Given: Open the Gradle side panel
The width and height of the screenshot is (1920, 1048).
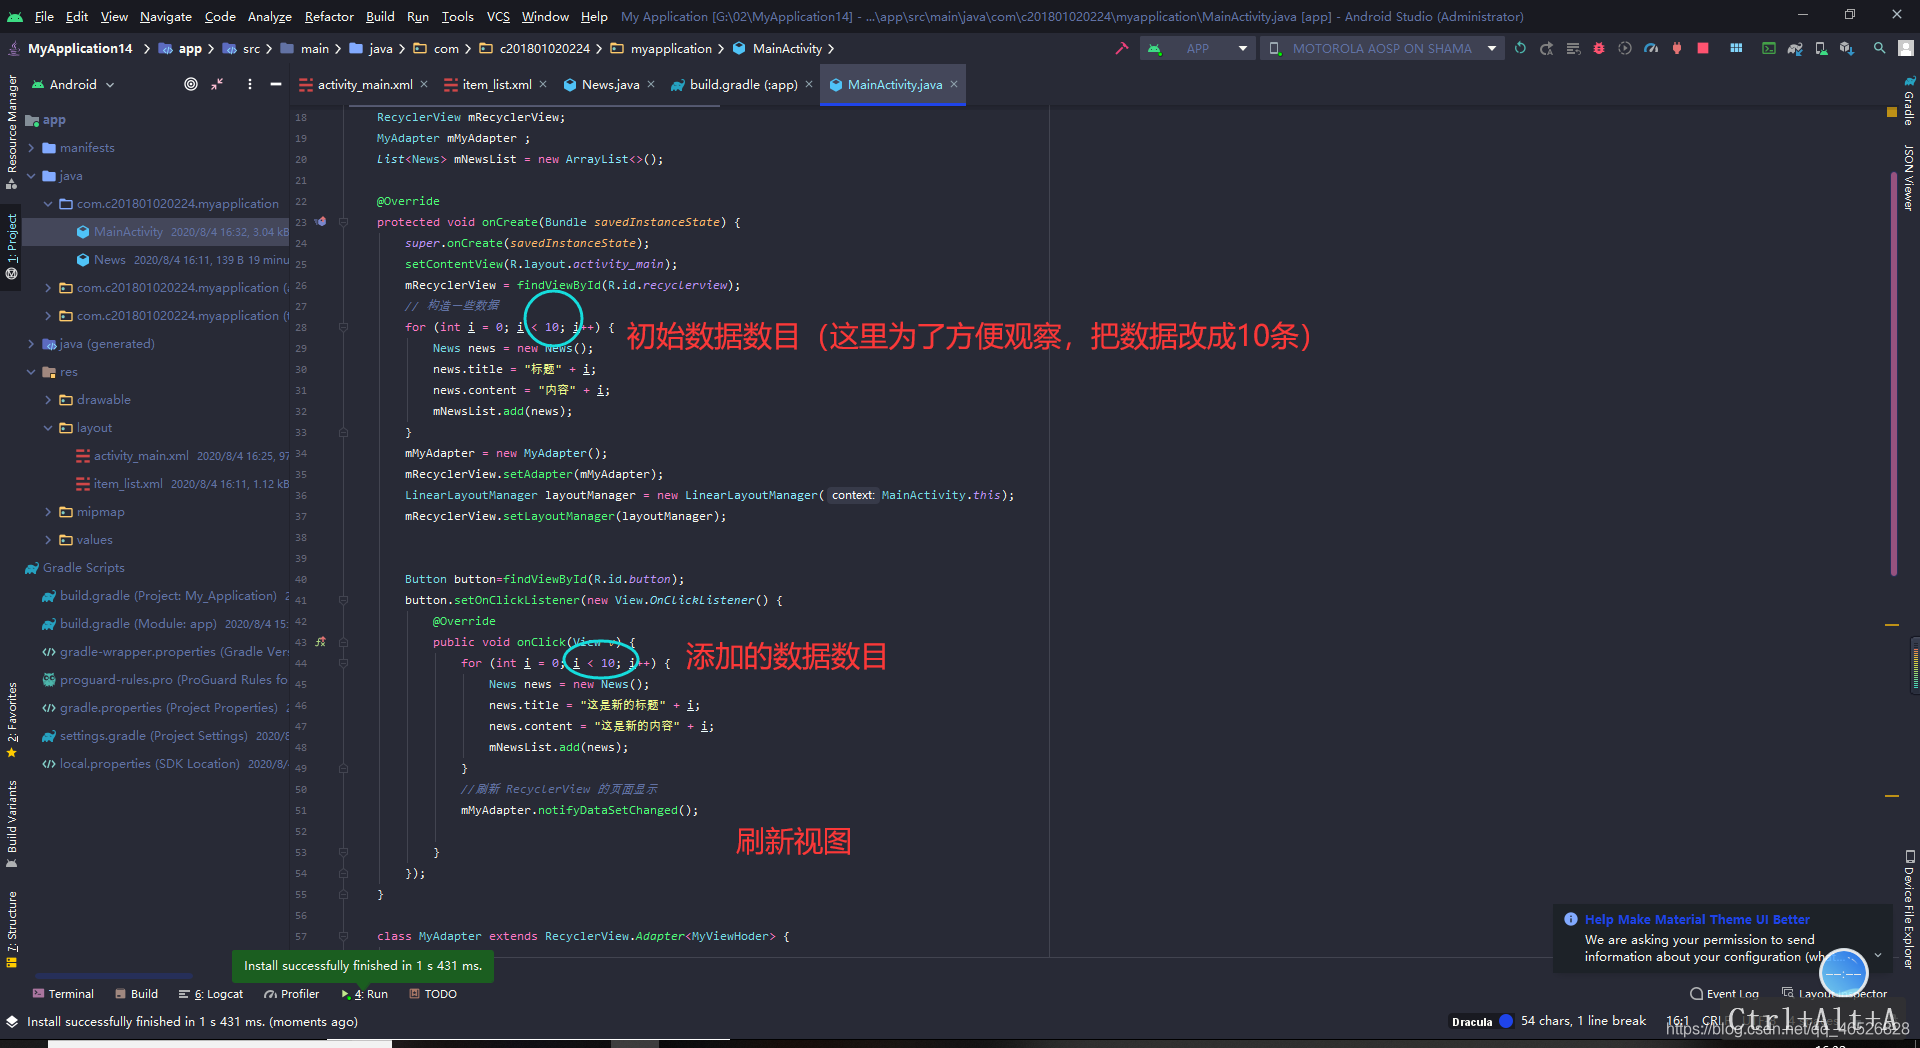Looking at the screenshot, I should 1908,100.
